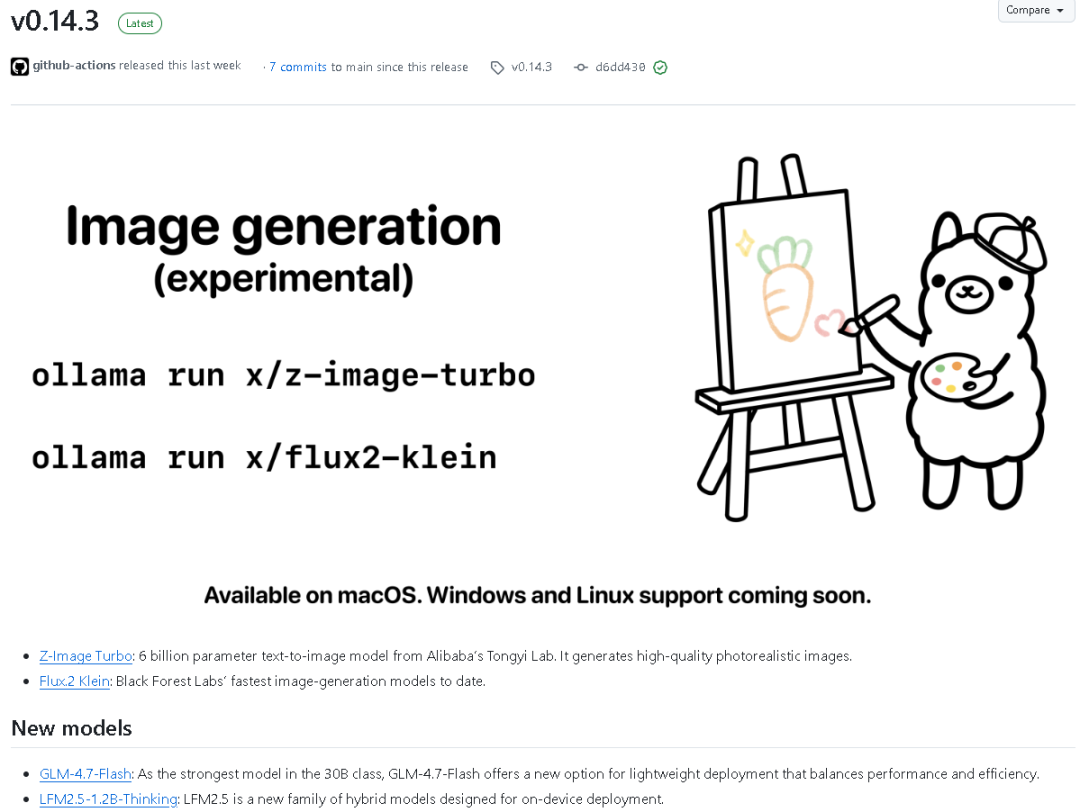1080x812 pixels.
Task: Open the github-actions author profile link
Action: click(x=74, y=65)
